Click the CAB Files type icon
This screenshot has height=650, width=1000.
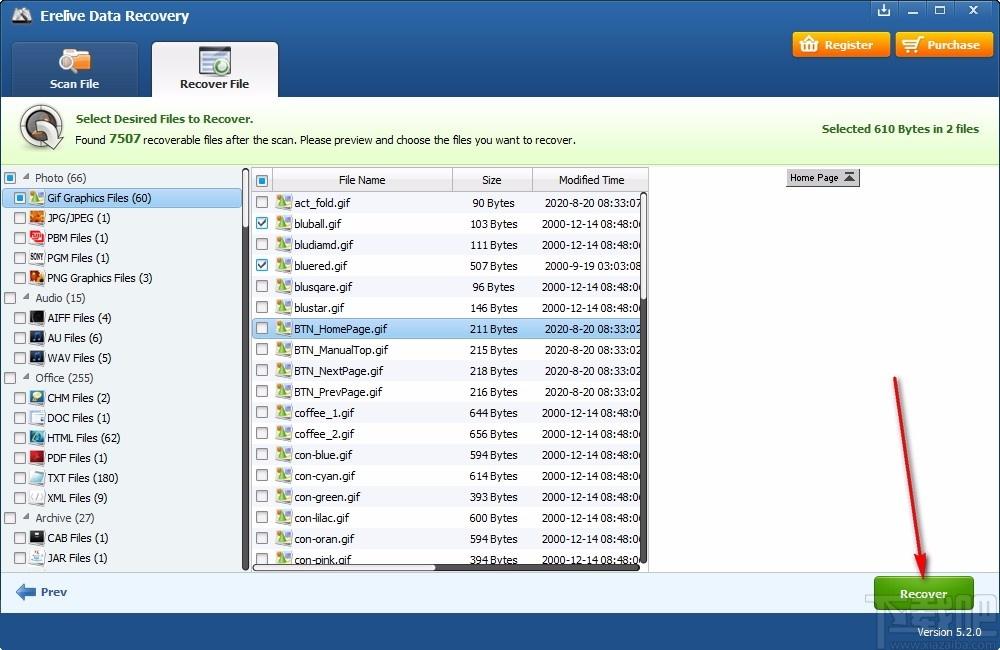click(x=37, y=538)
